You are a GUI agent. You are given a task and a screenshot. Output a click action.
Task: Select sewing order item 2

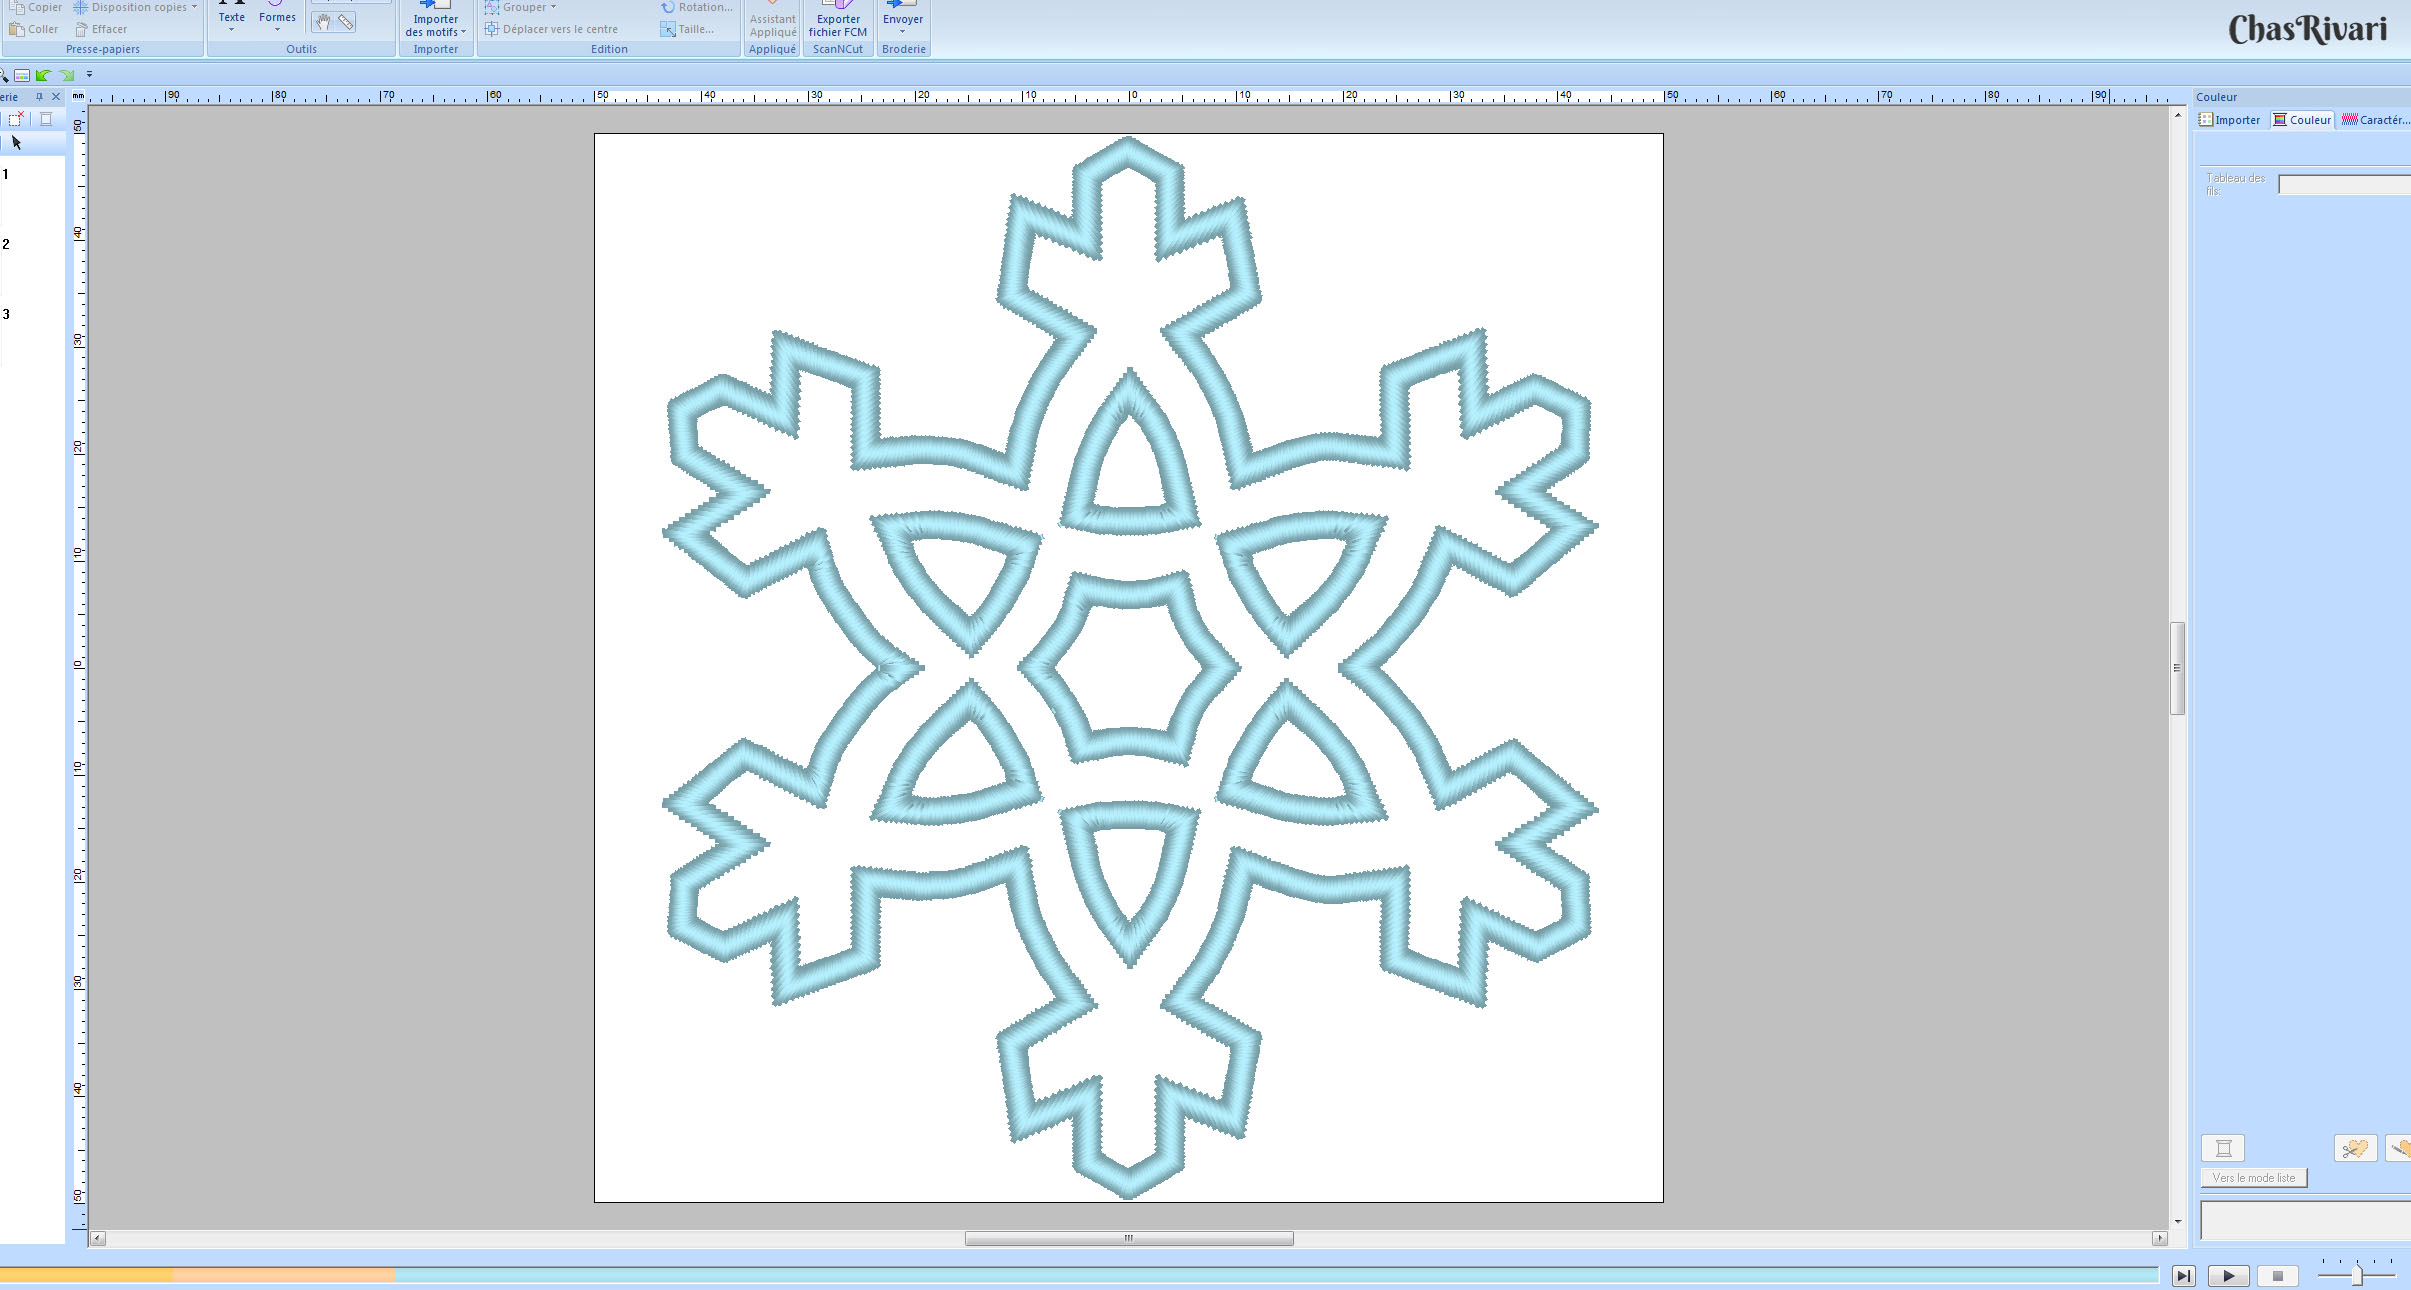pyautogui.click(x=6, y=244)
